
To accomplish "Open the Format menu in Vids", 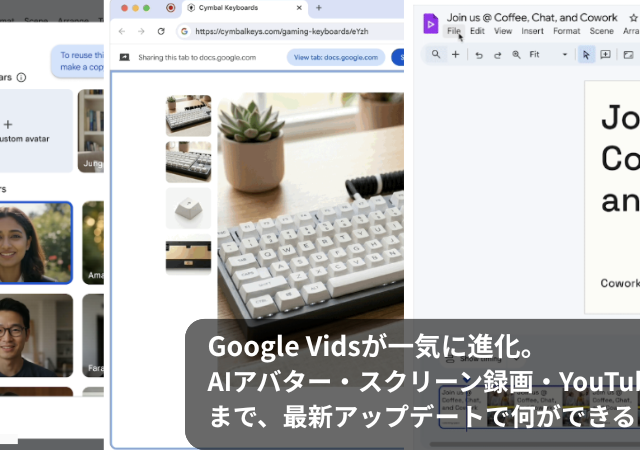I will click(x=566, y=31).
